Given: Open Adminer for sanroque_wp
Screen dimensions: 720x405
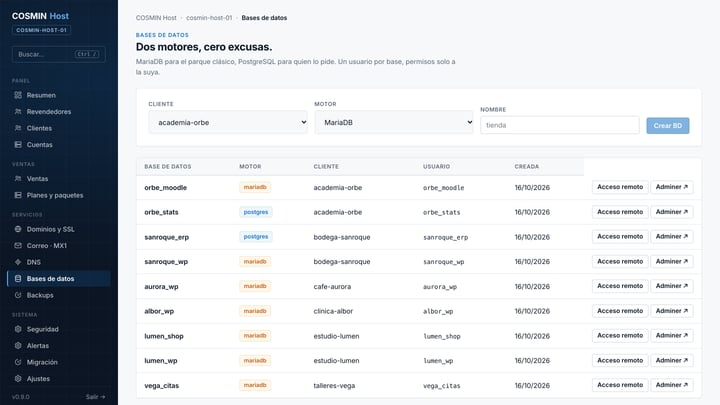Looking at the screenshot, I should pyautogui.click(x=671, y=261).
